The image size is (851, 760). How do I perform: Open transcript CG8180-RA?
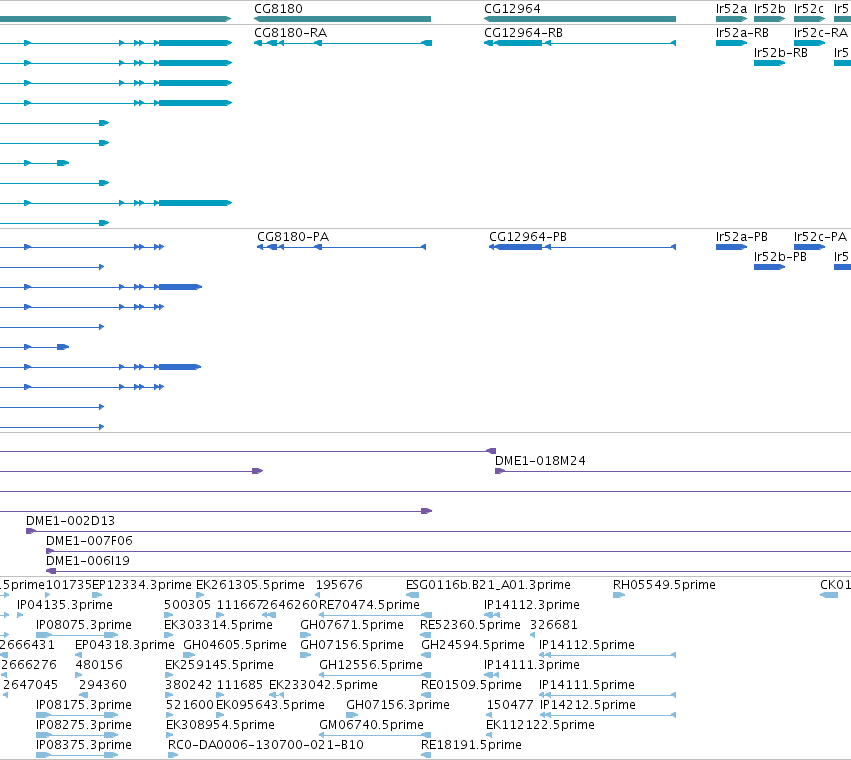[x=342, y=43]
